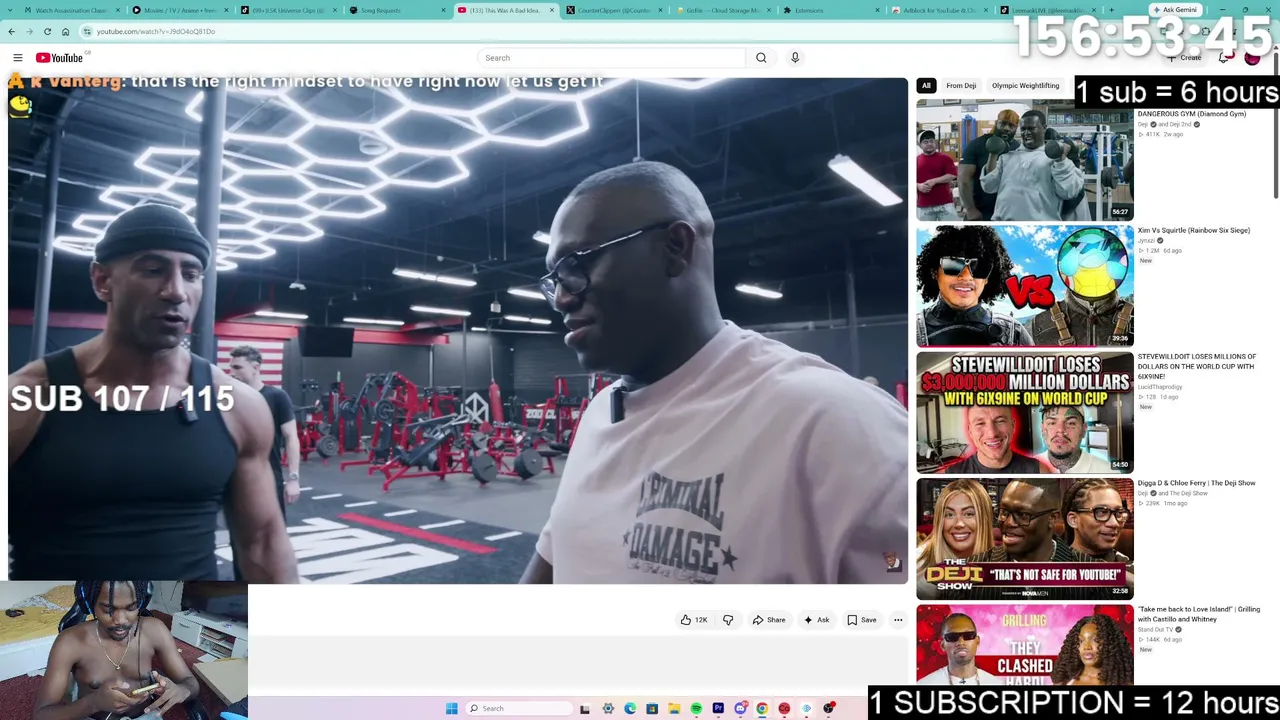Select the All filter chip
Viewport: 1280px width, 720px height.
tap(926, 86)
